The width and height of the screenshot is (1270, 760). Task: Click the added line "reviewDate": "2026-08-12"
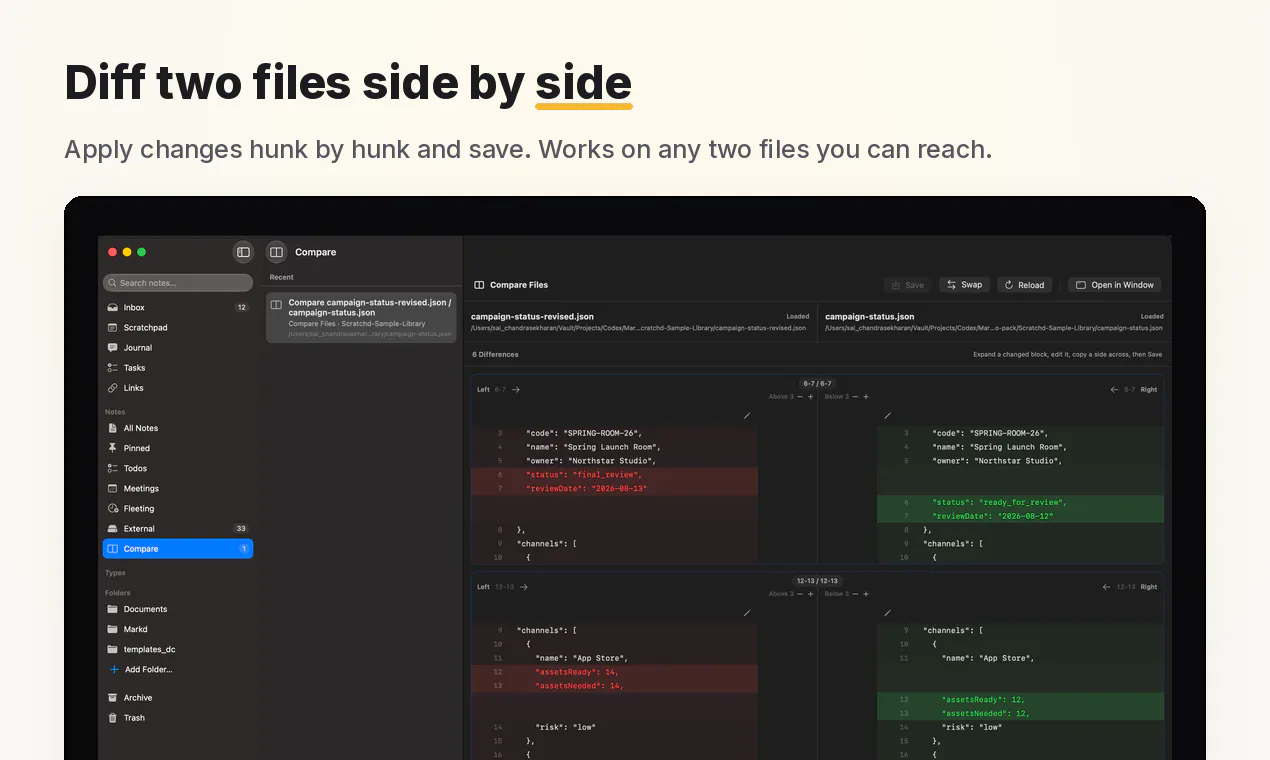click(x=992, y=516)
